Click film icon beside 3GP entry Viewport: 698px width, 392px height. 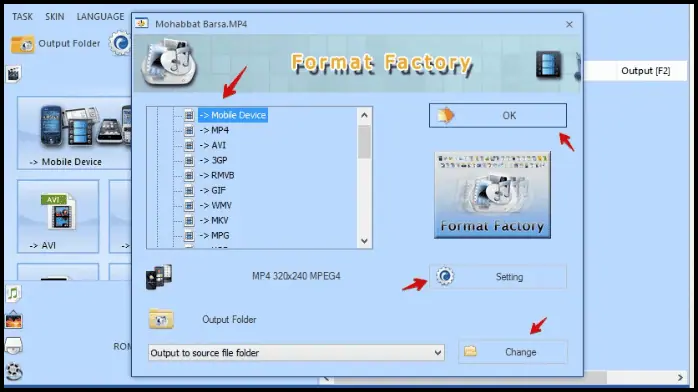(189, 161)
